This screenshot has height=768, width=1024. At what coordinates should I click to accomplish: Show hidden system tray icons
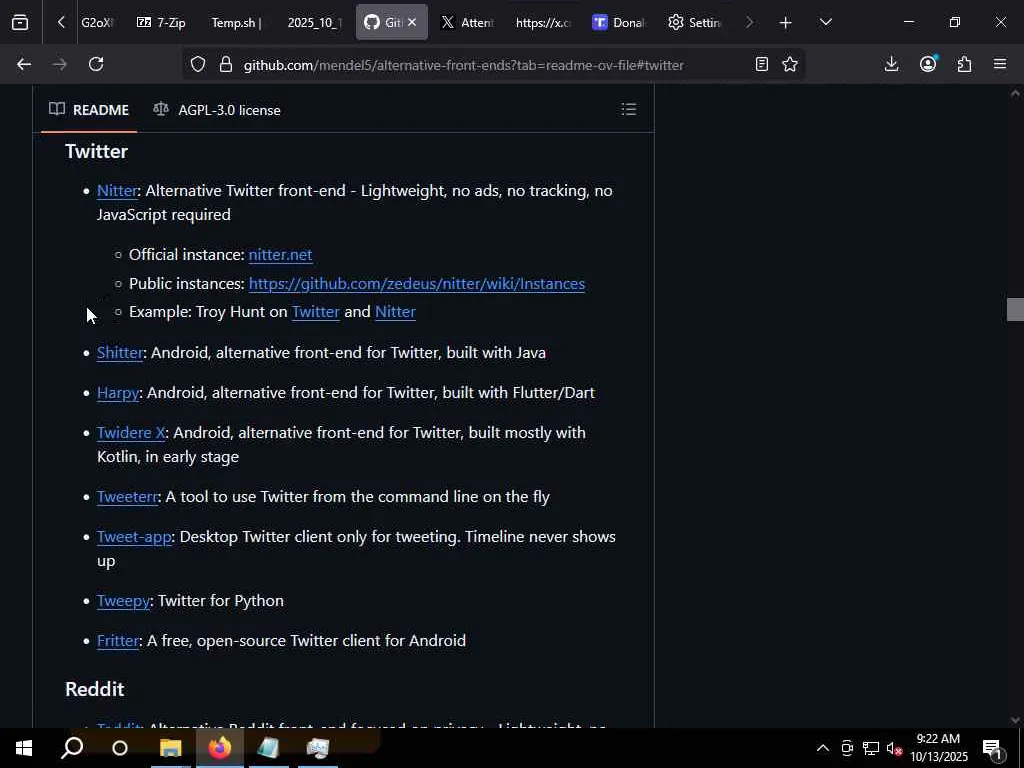pyautogui.click(x=823, y=748)
